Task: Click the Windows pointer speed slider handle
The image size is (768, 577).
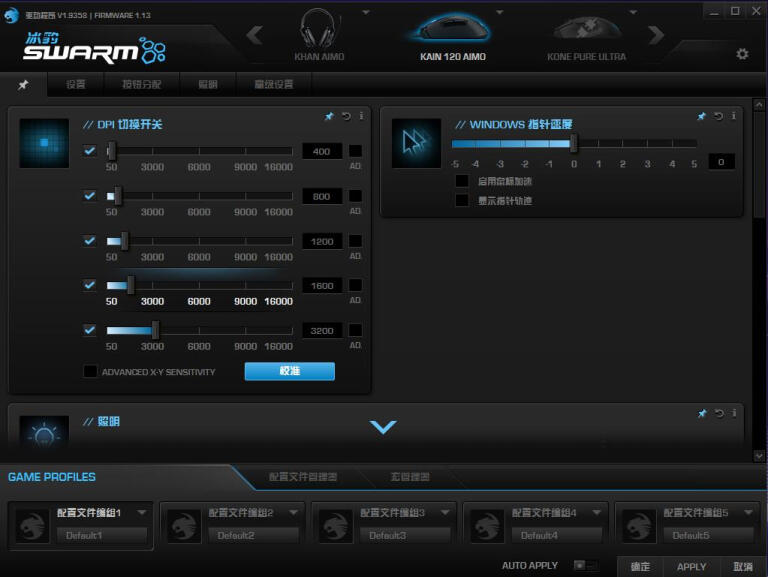Action: [574, 143]
